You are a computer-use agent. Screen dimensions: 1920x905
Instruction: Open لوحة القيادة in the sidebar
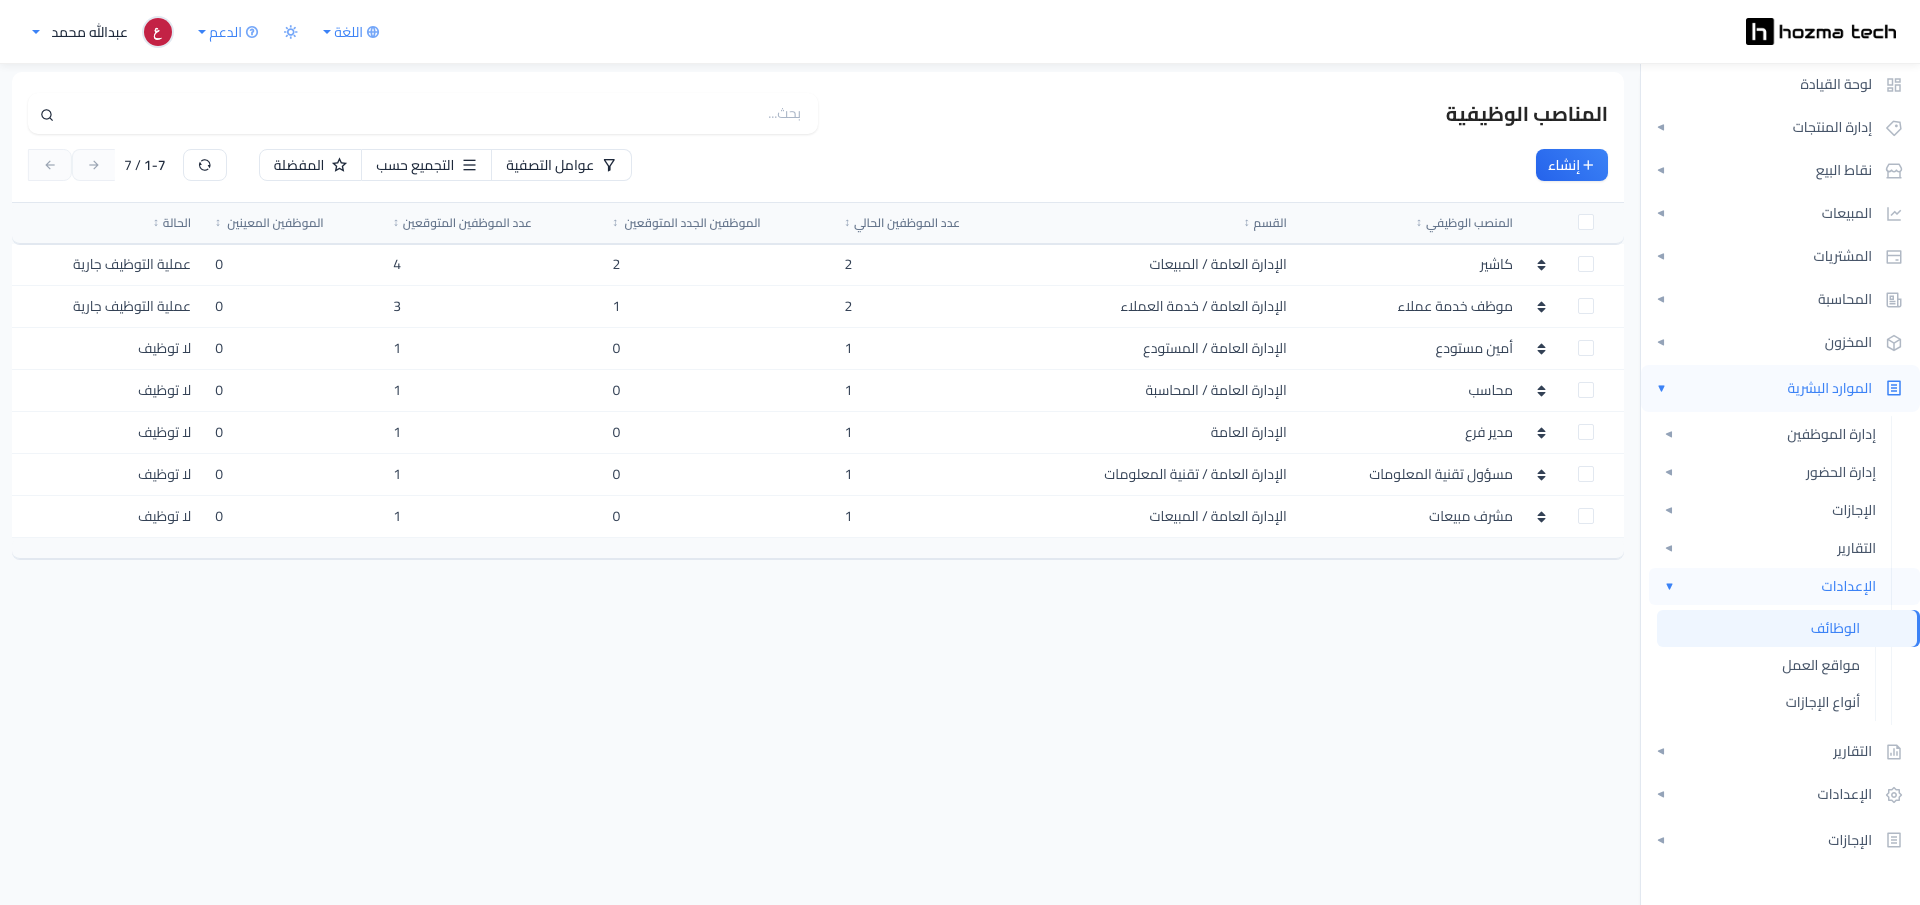pos(1836,85)
